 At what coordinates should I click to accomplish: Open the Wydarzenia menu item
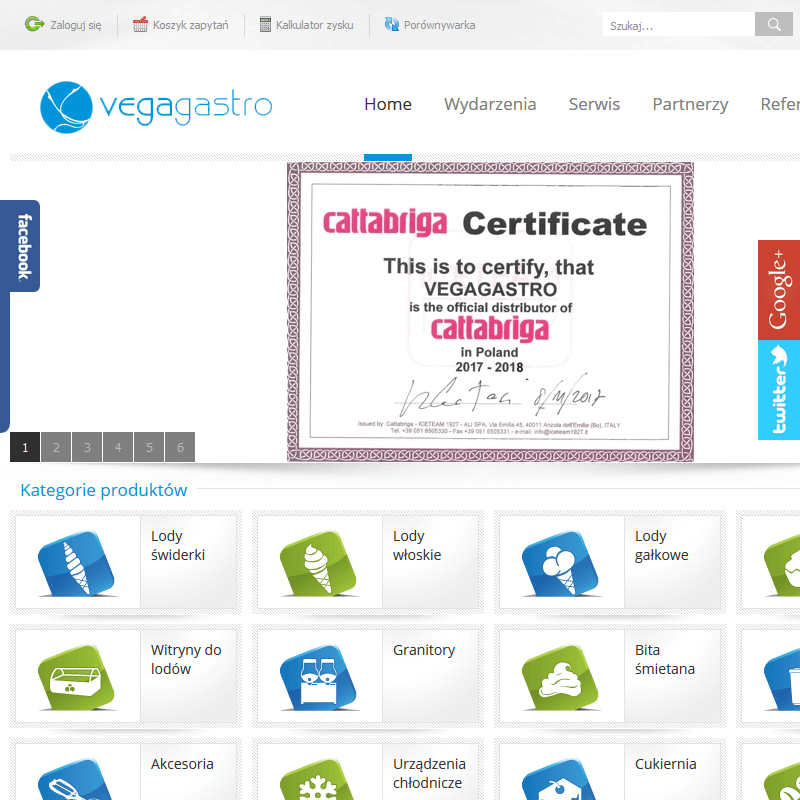[490, 105]
